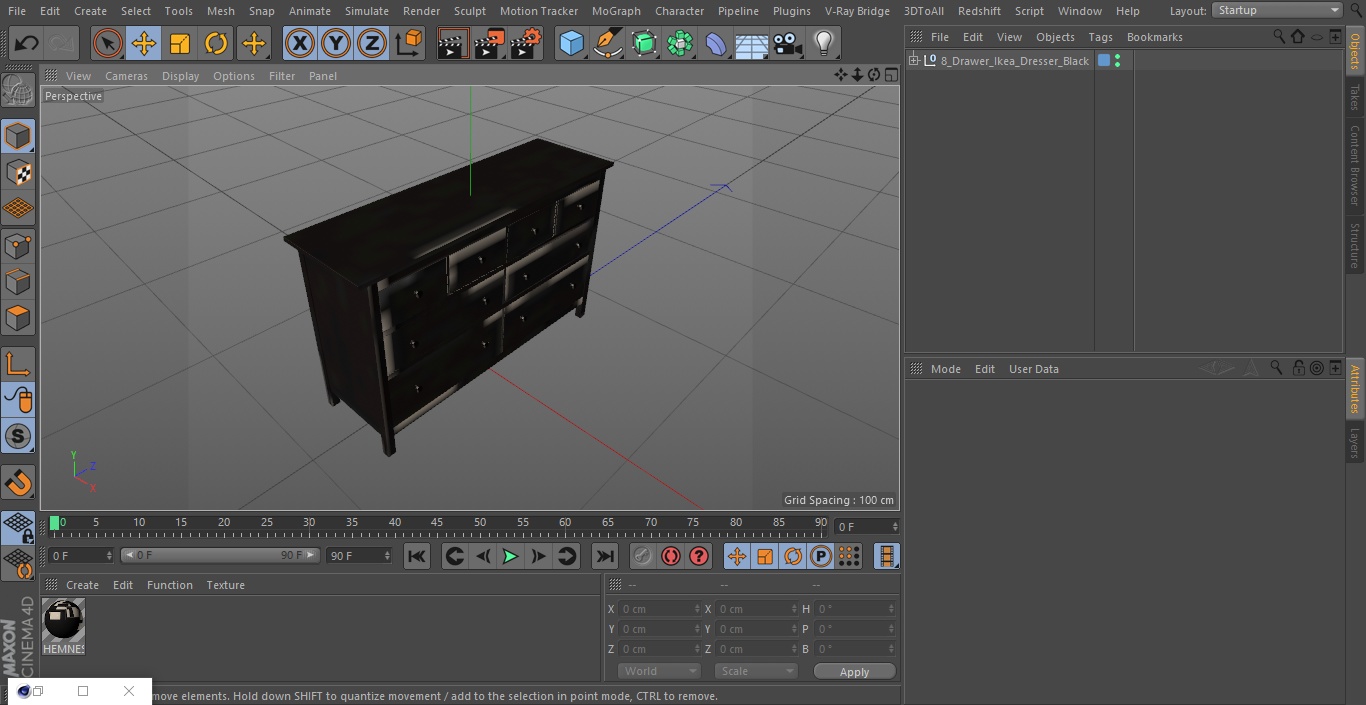
Task: Enable the Axis mode icon
Action: (x=18, y=364)
